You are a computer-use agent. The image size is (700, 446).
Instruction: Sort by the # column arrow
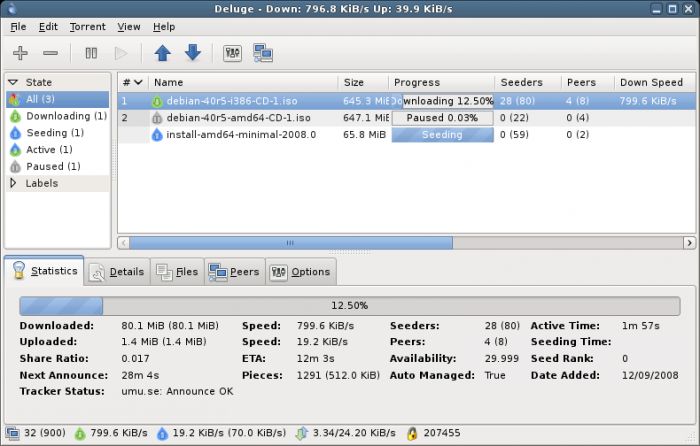pos(138,82)
